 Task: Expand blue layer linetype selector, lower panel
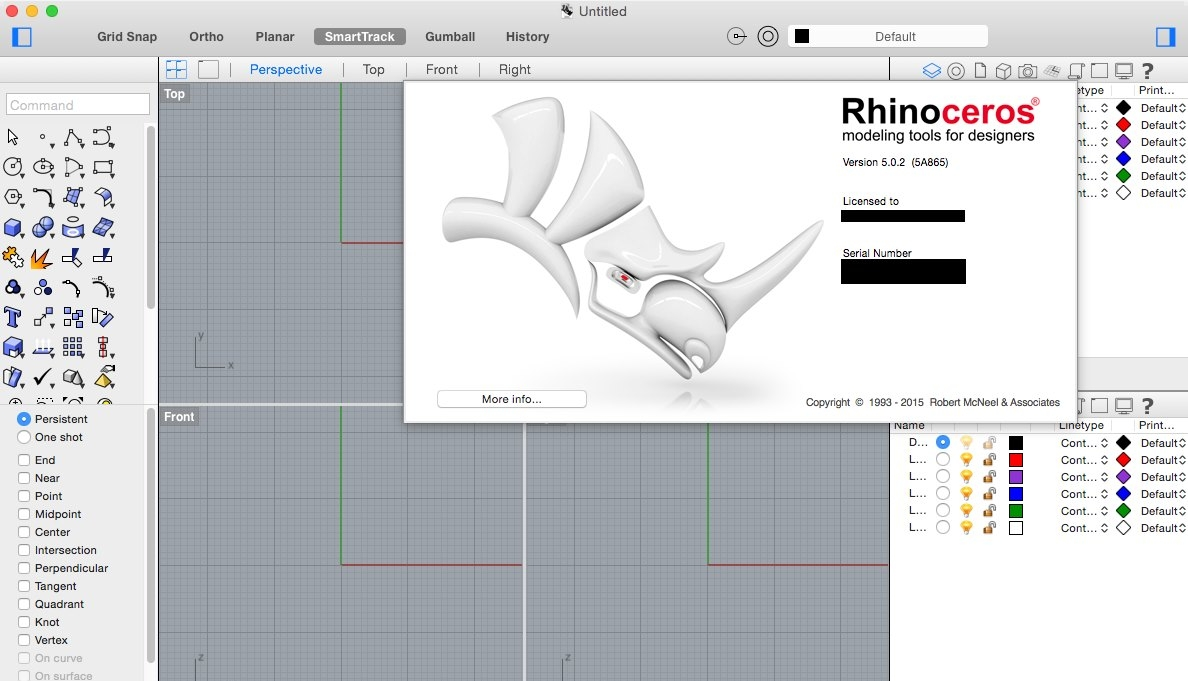coord(1084,494)
